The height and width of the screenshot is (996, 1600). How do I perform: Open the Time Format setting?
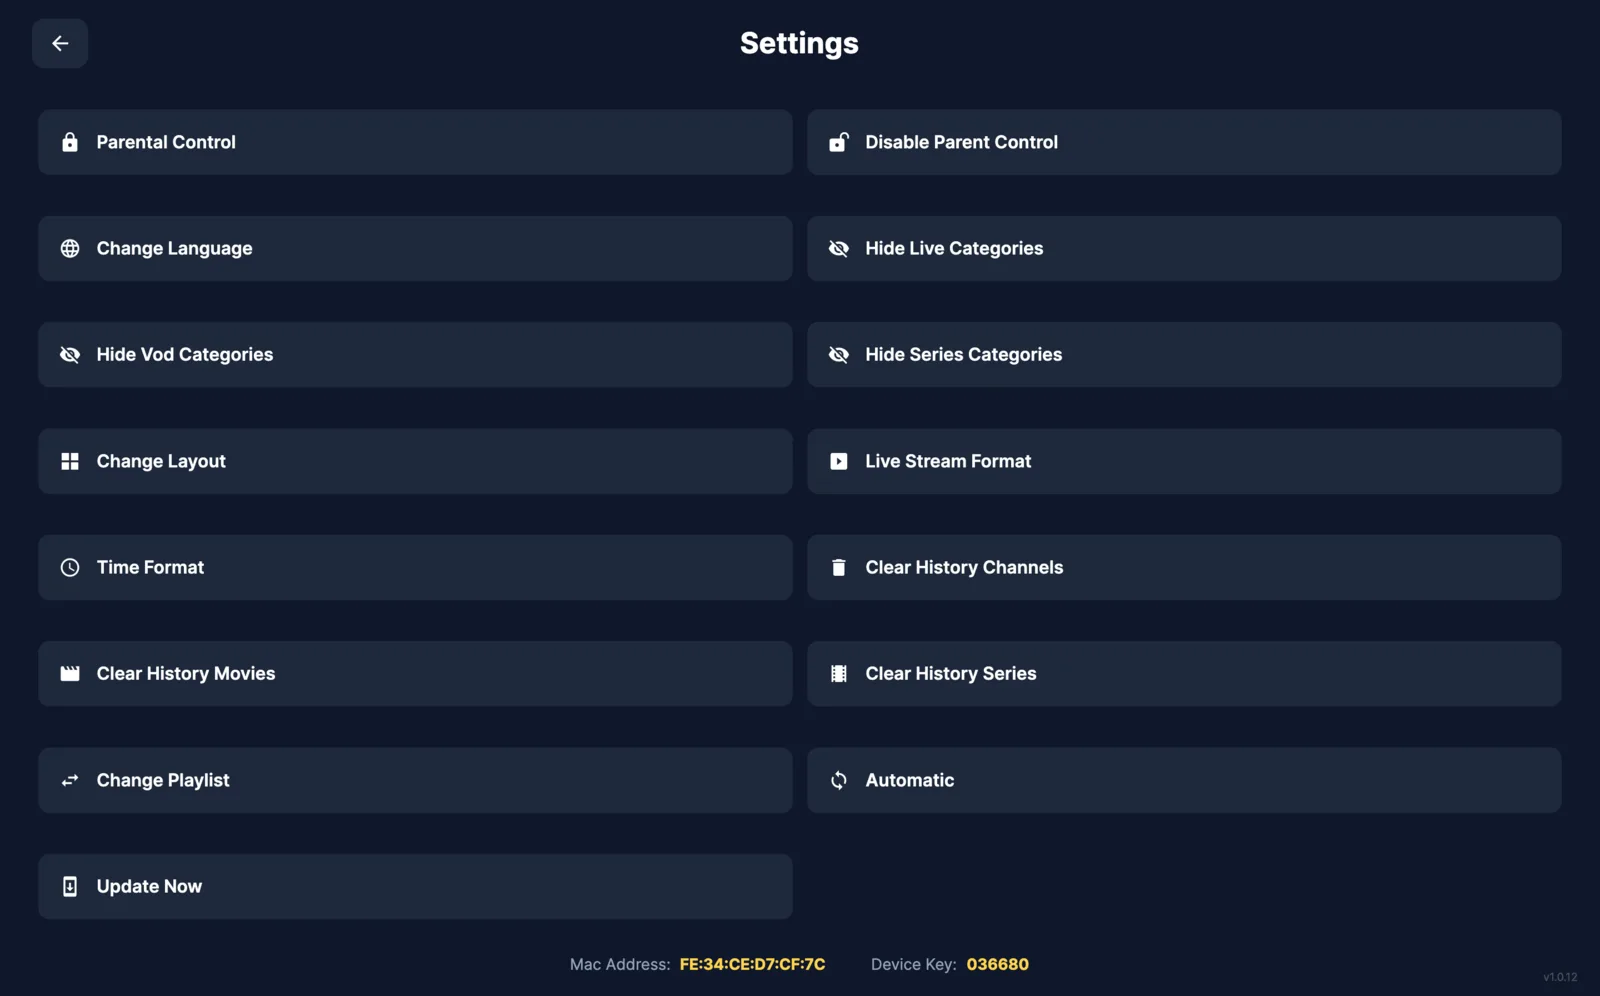[x=415, y=567]
